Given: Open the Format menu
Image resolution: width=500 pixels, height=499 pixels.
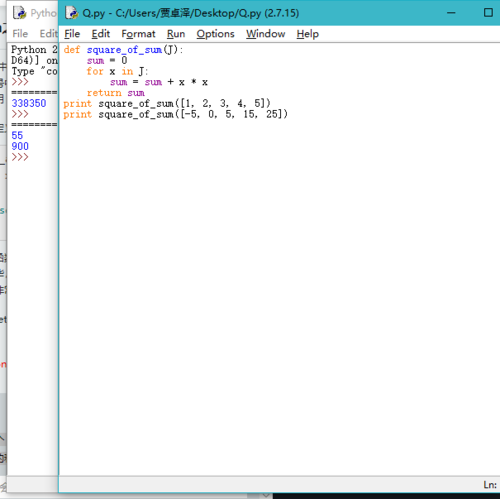Looking at the screenshot, I should tap(138, 34).
